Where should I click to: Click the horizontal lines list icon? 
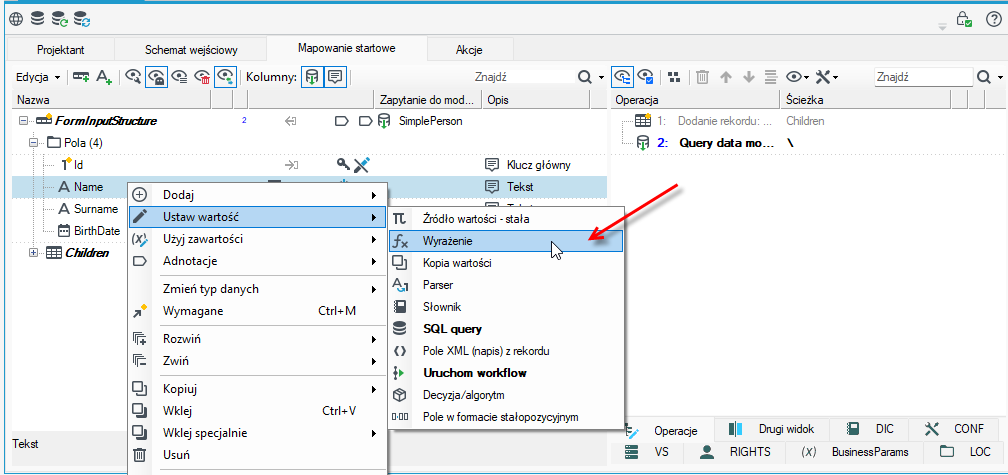tap(771, 76)
